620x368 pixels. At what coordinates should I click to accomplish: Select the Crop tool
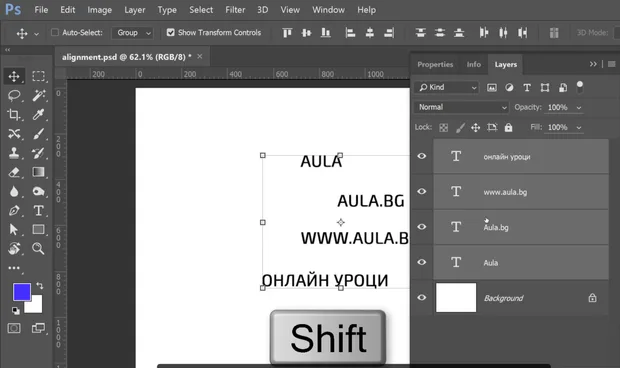point(14,115)
